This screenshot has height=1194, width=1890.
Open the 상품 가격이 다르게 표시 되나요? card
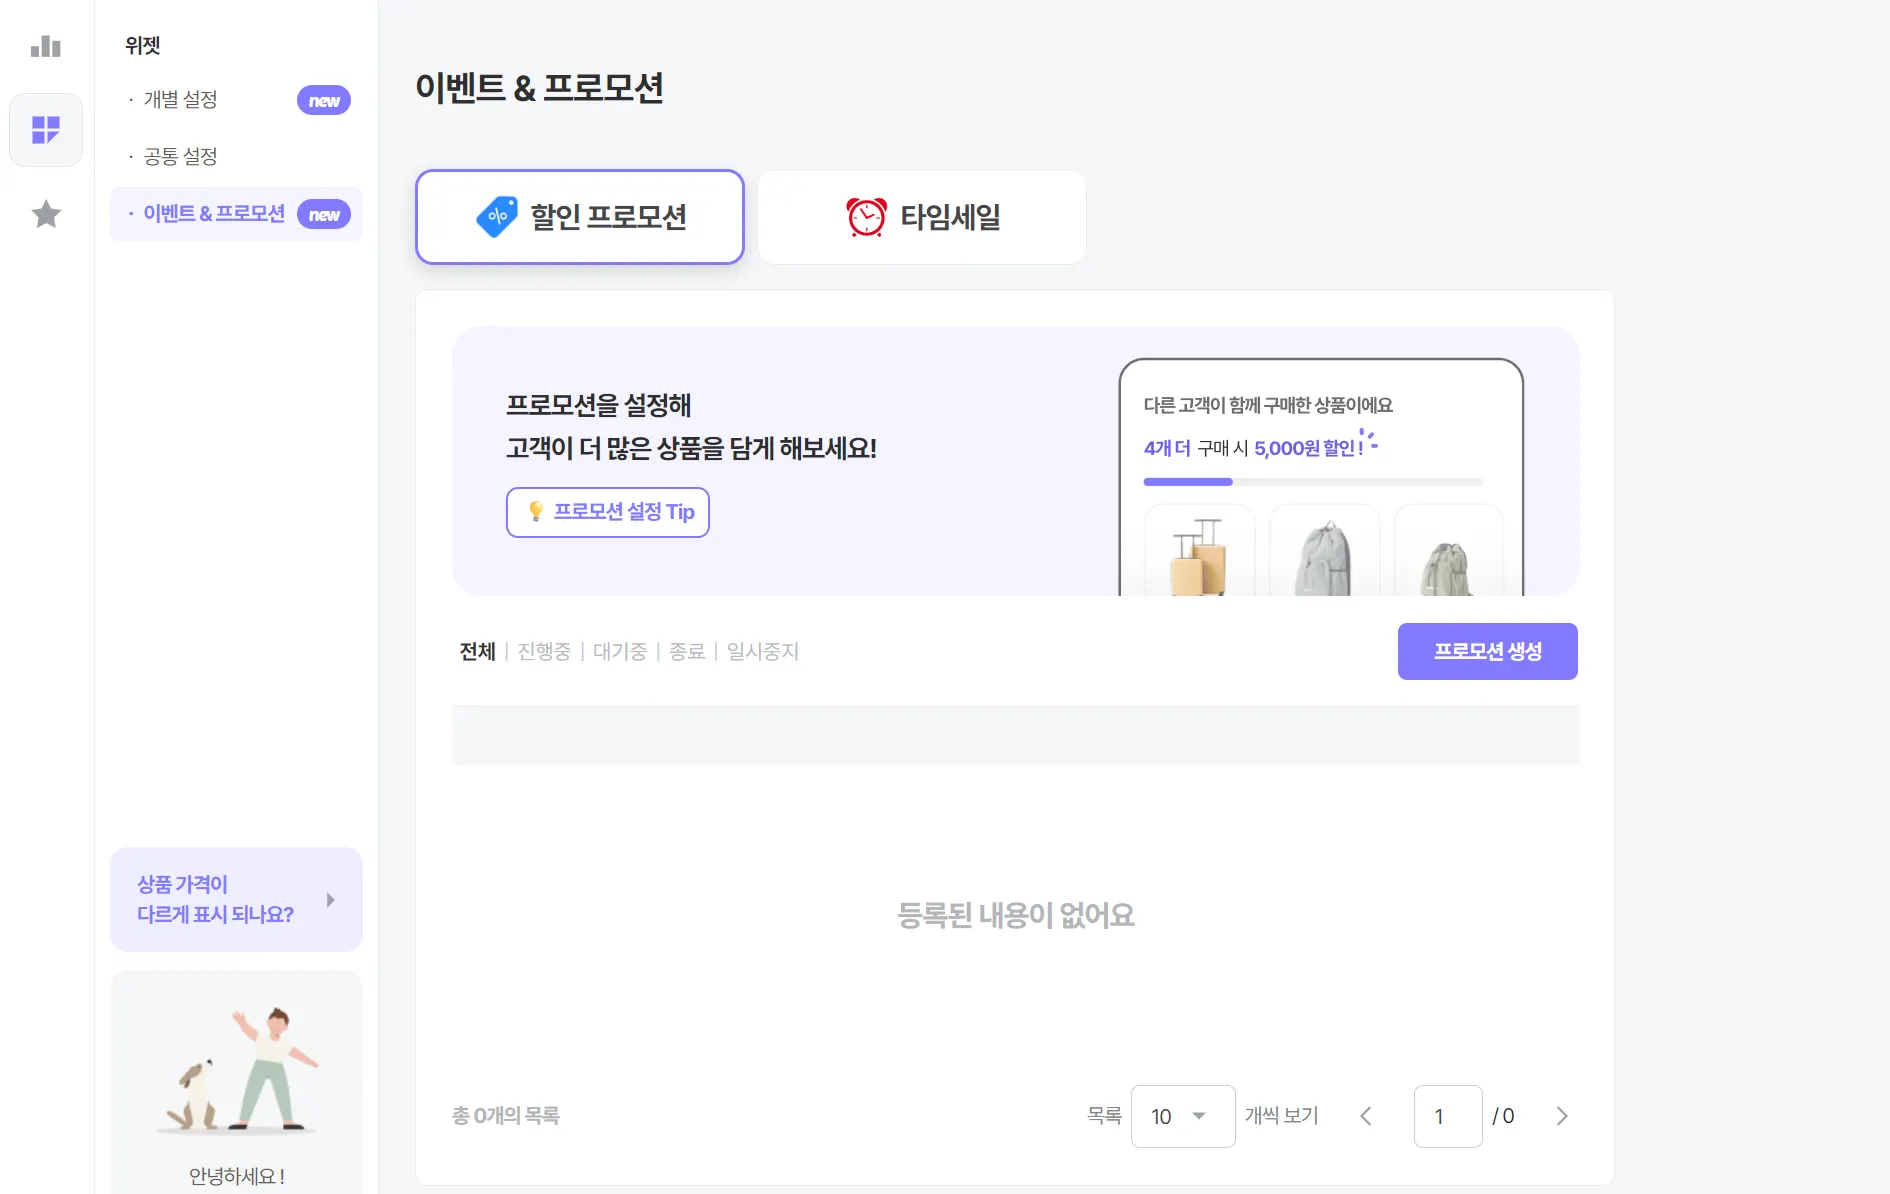[x=236, y=899]
